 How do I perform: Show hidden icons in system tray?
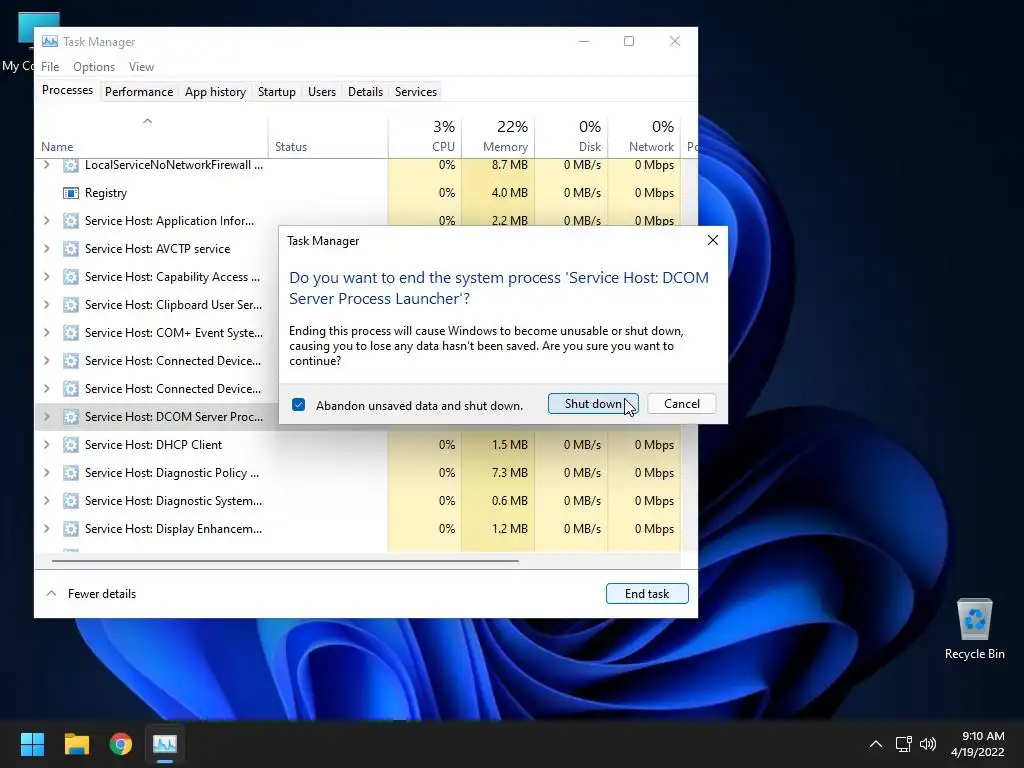pos(876,744)
